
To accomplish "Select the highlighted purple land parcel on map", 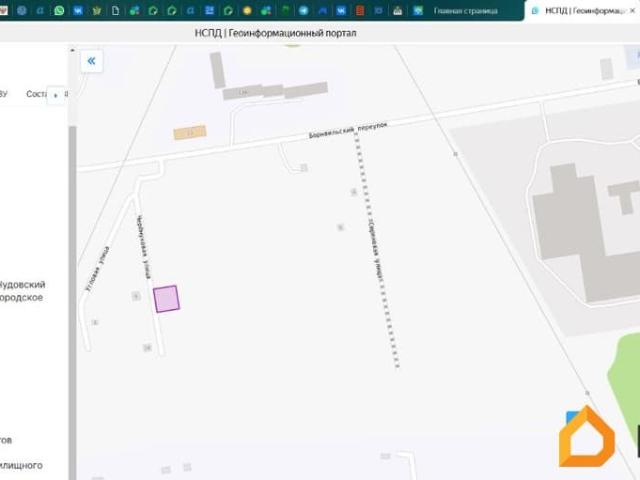I will coord(167,299).
